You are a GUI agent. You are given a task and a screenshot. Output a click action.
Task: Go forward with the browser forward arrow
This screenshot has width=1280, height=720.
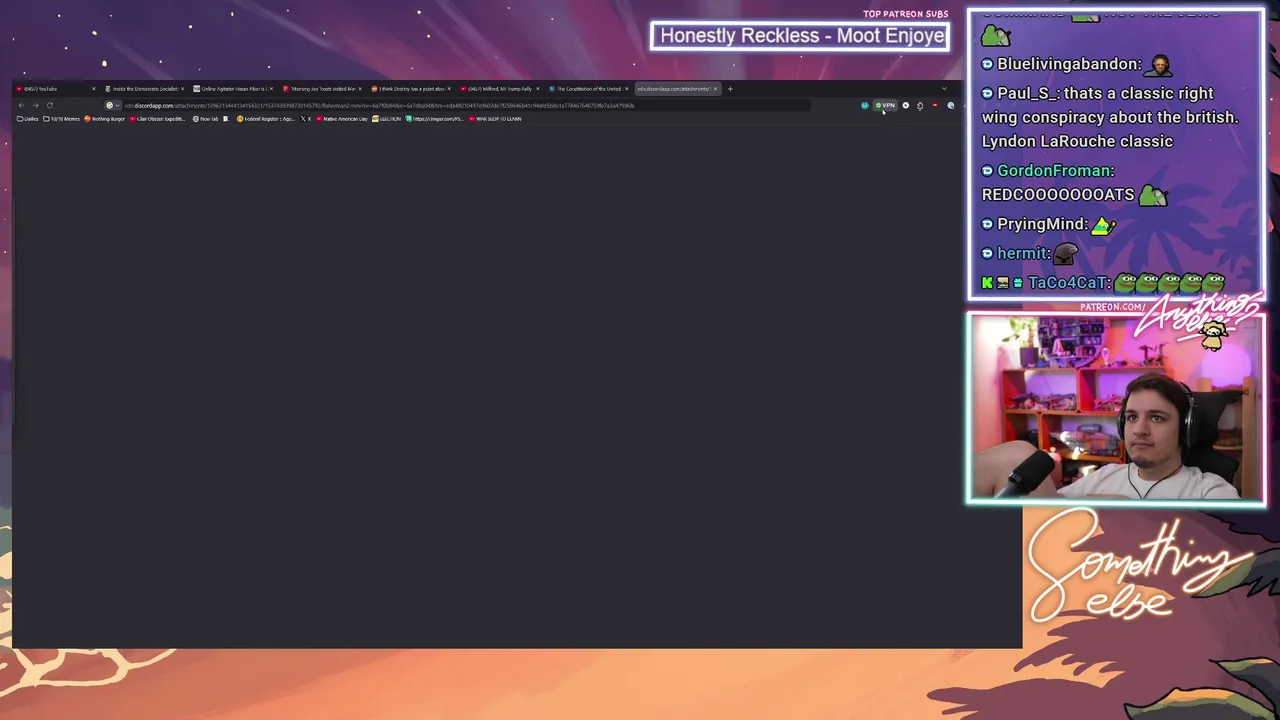click(35, 105)
